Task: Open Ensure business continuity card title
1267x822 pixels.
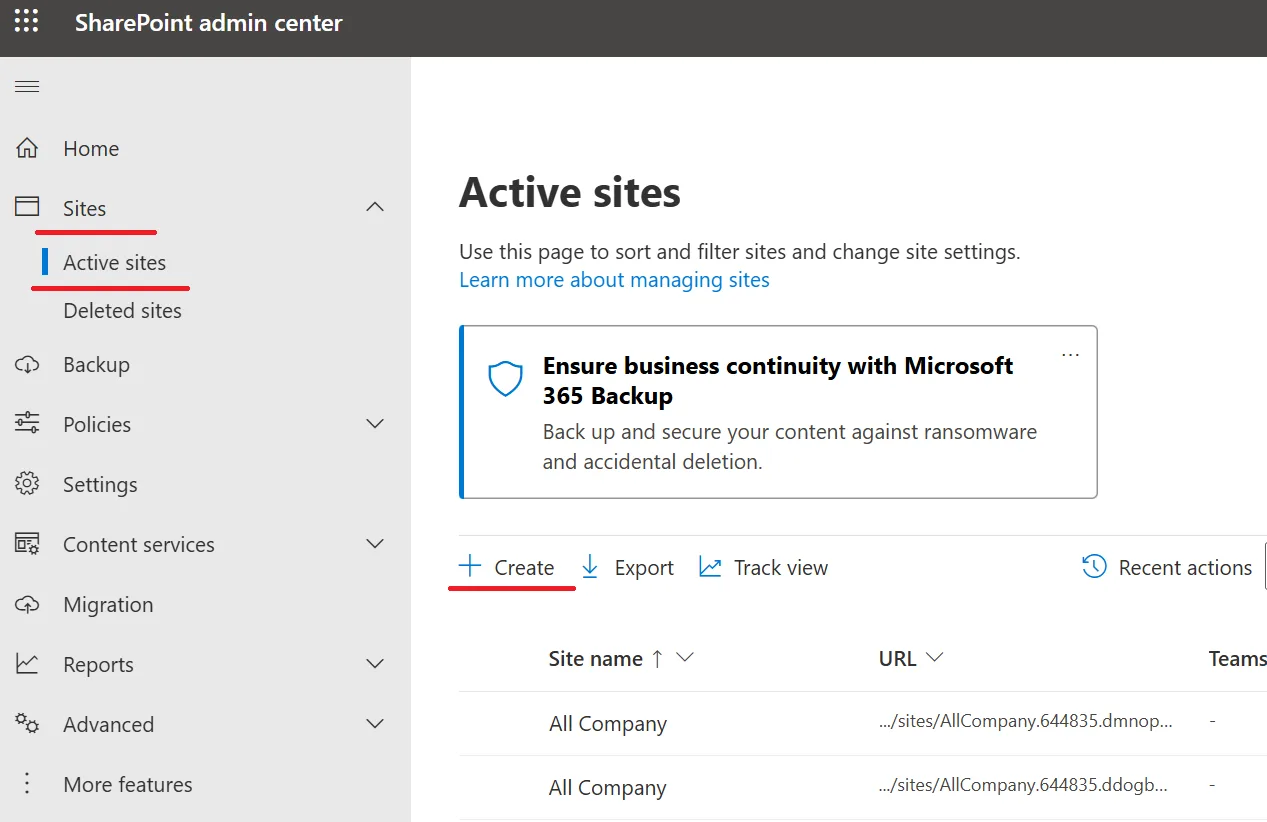Action: 778,380
